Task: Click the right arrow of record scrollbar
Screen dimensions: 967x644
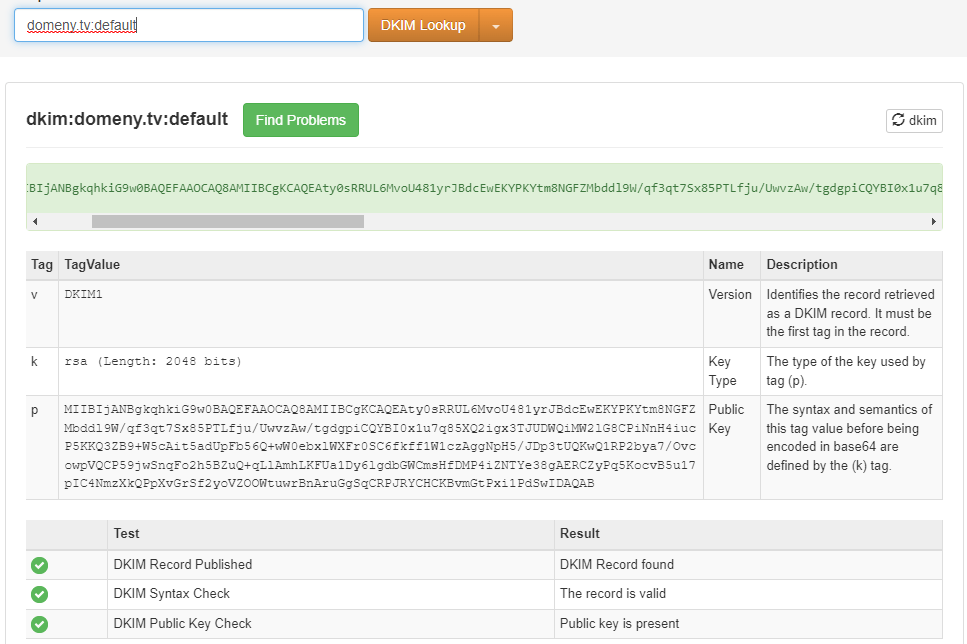Action: click(x=934, y=221)
